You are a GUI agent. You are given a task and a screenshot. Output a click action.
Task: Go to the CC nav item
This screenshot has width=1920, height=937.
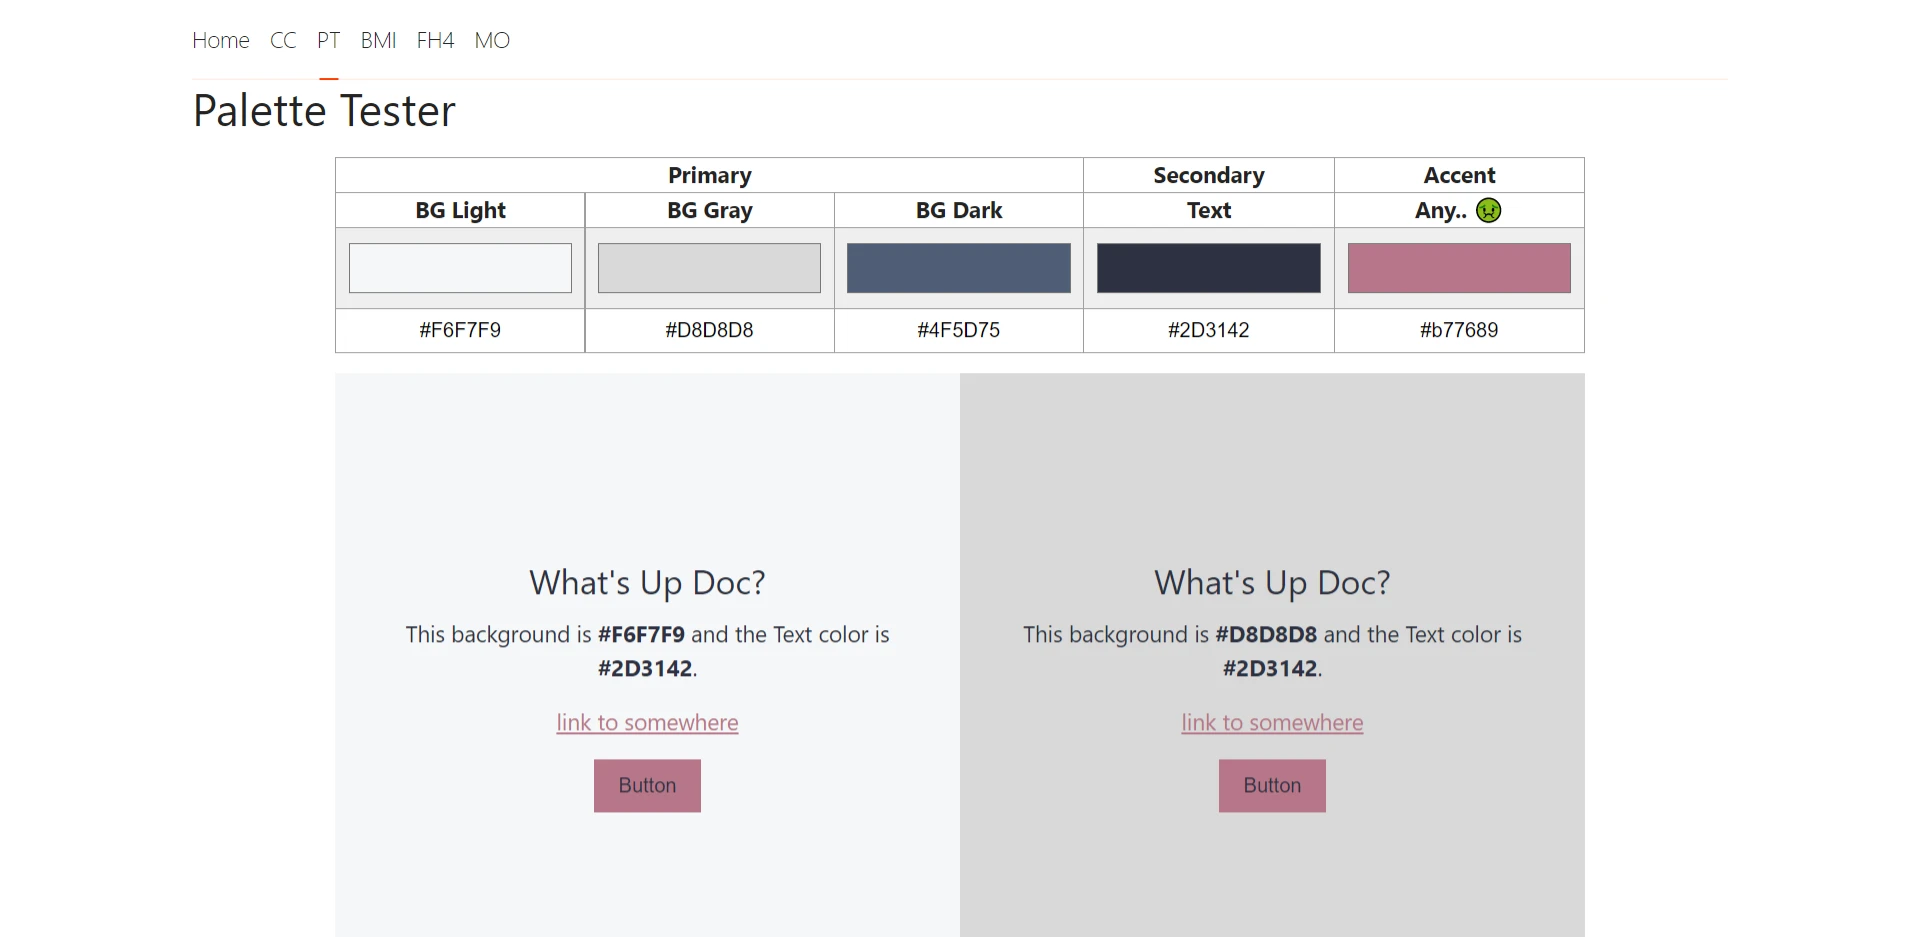point(283,40)
